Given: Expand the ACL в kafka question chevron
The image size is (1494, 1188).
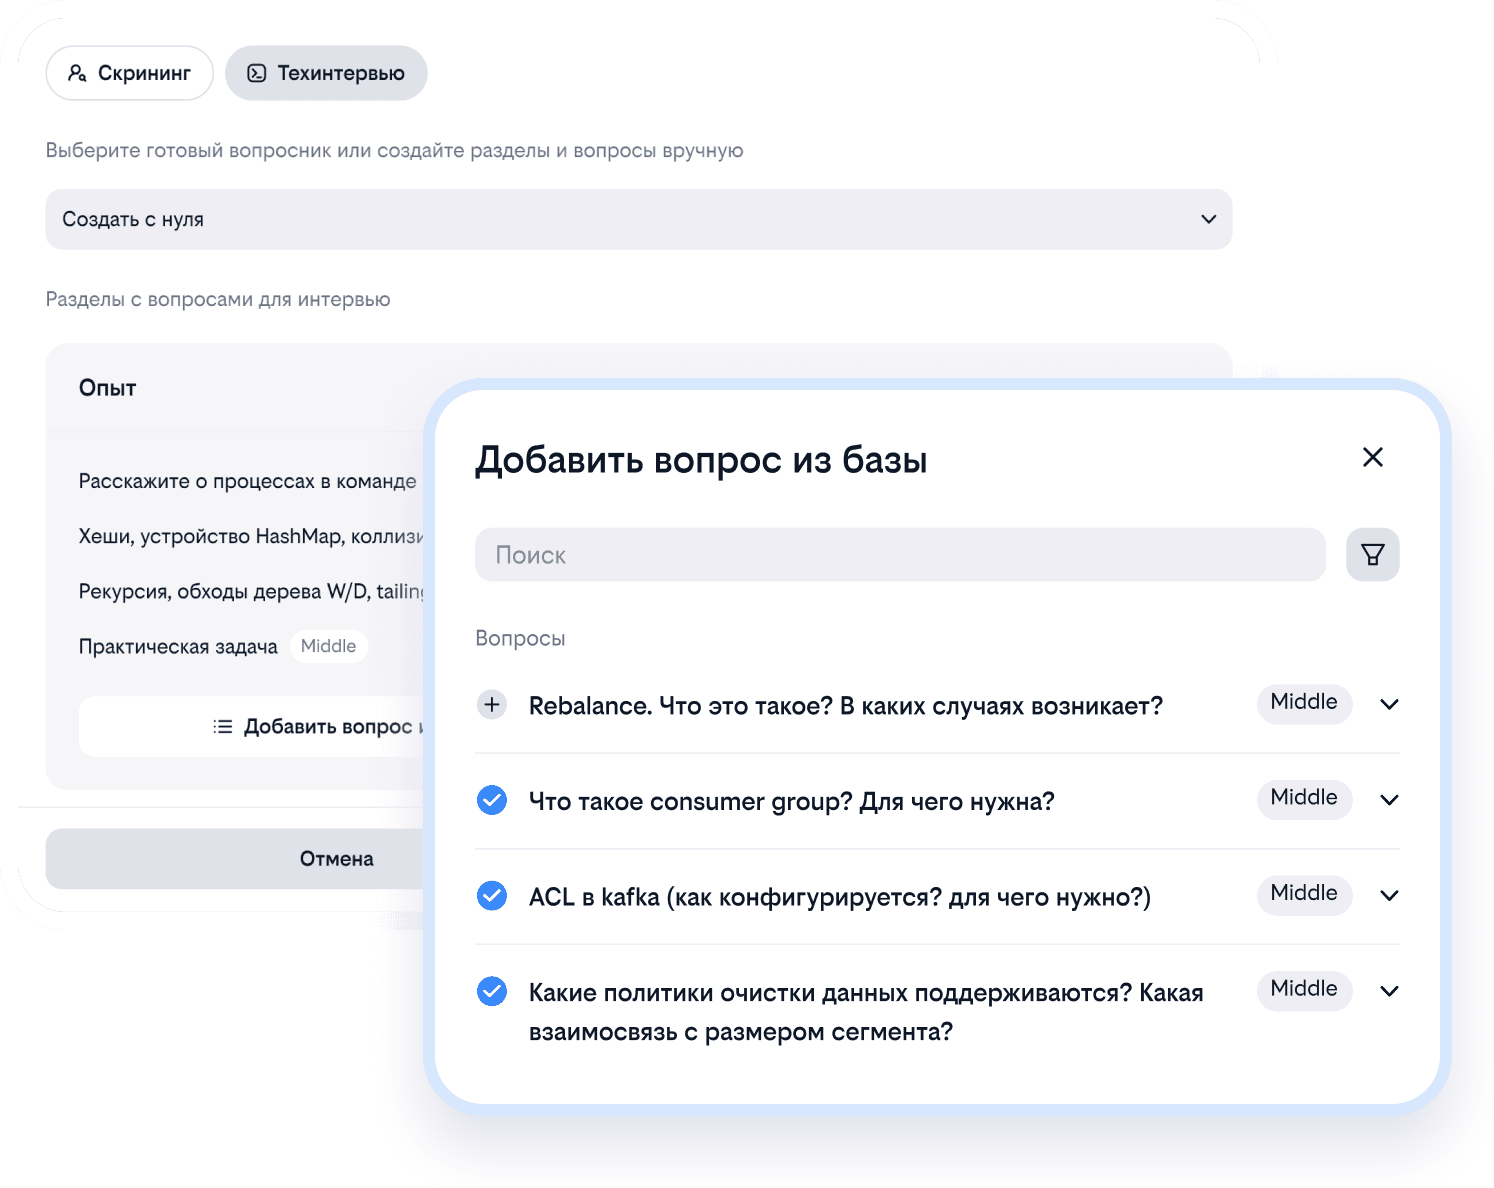Looking at the screenshot, I should [1389, 895].
